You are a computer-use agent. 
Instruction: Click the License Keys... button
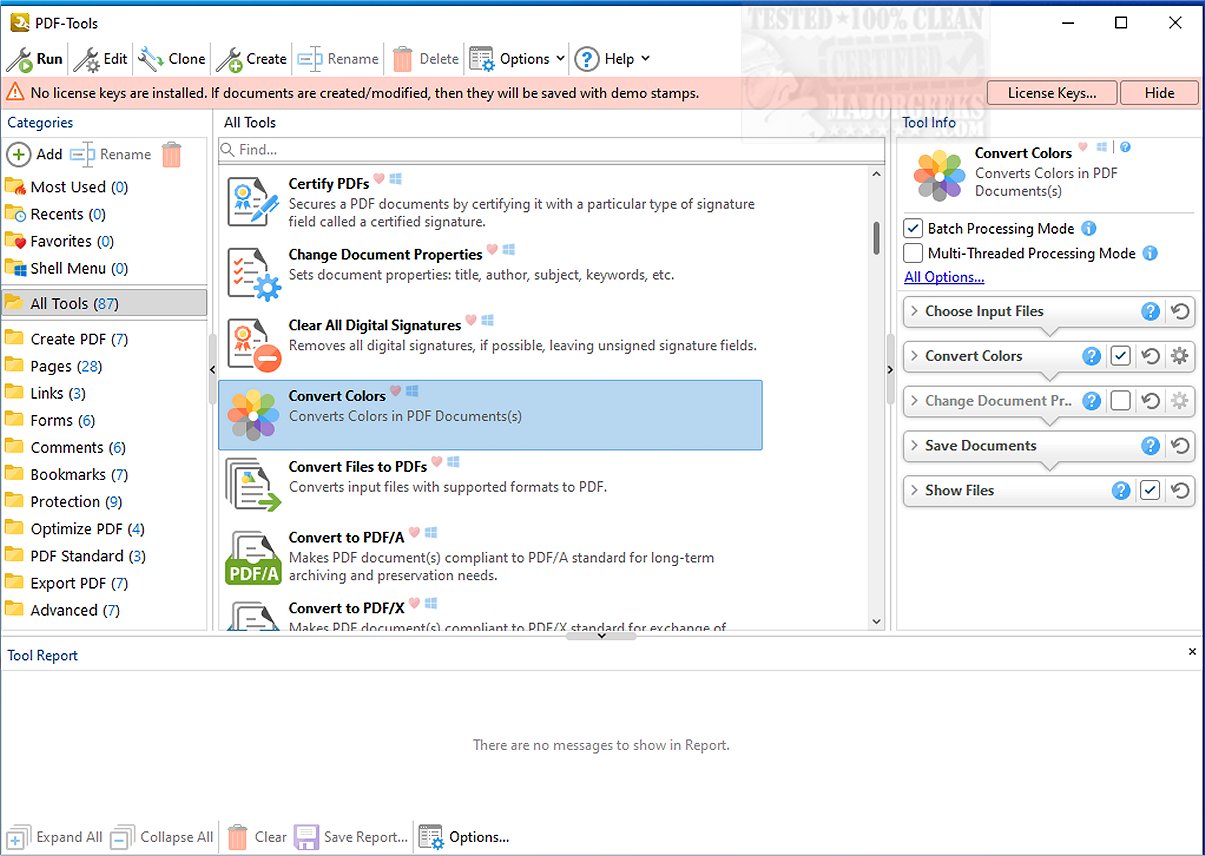[x=1051, y=93]
